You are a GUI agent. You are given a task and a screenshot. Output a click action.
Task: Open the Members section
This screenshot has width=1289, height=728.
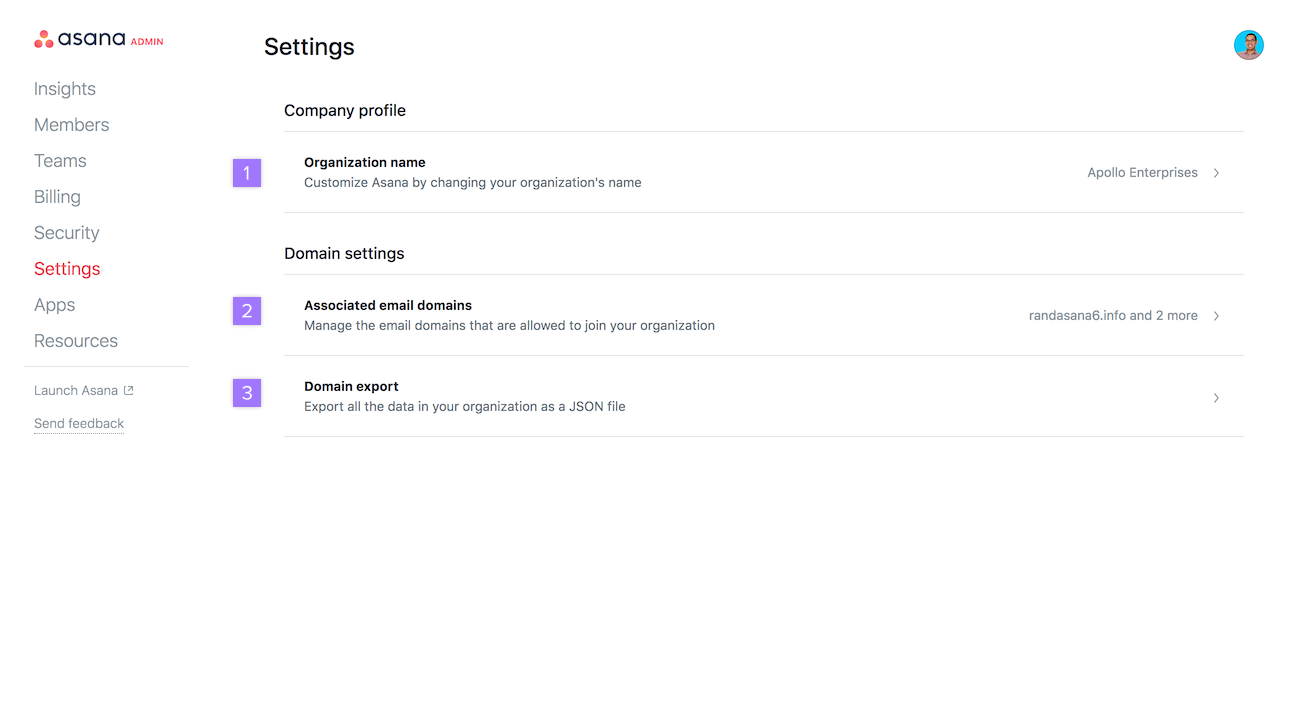coord(72,125)
